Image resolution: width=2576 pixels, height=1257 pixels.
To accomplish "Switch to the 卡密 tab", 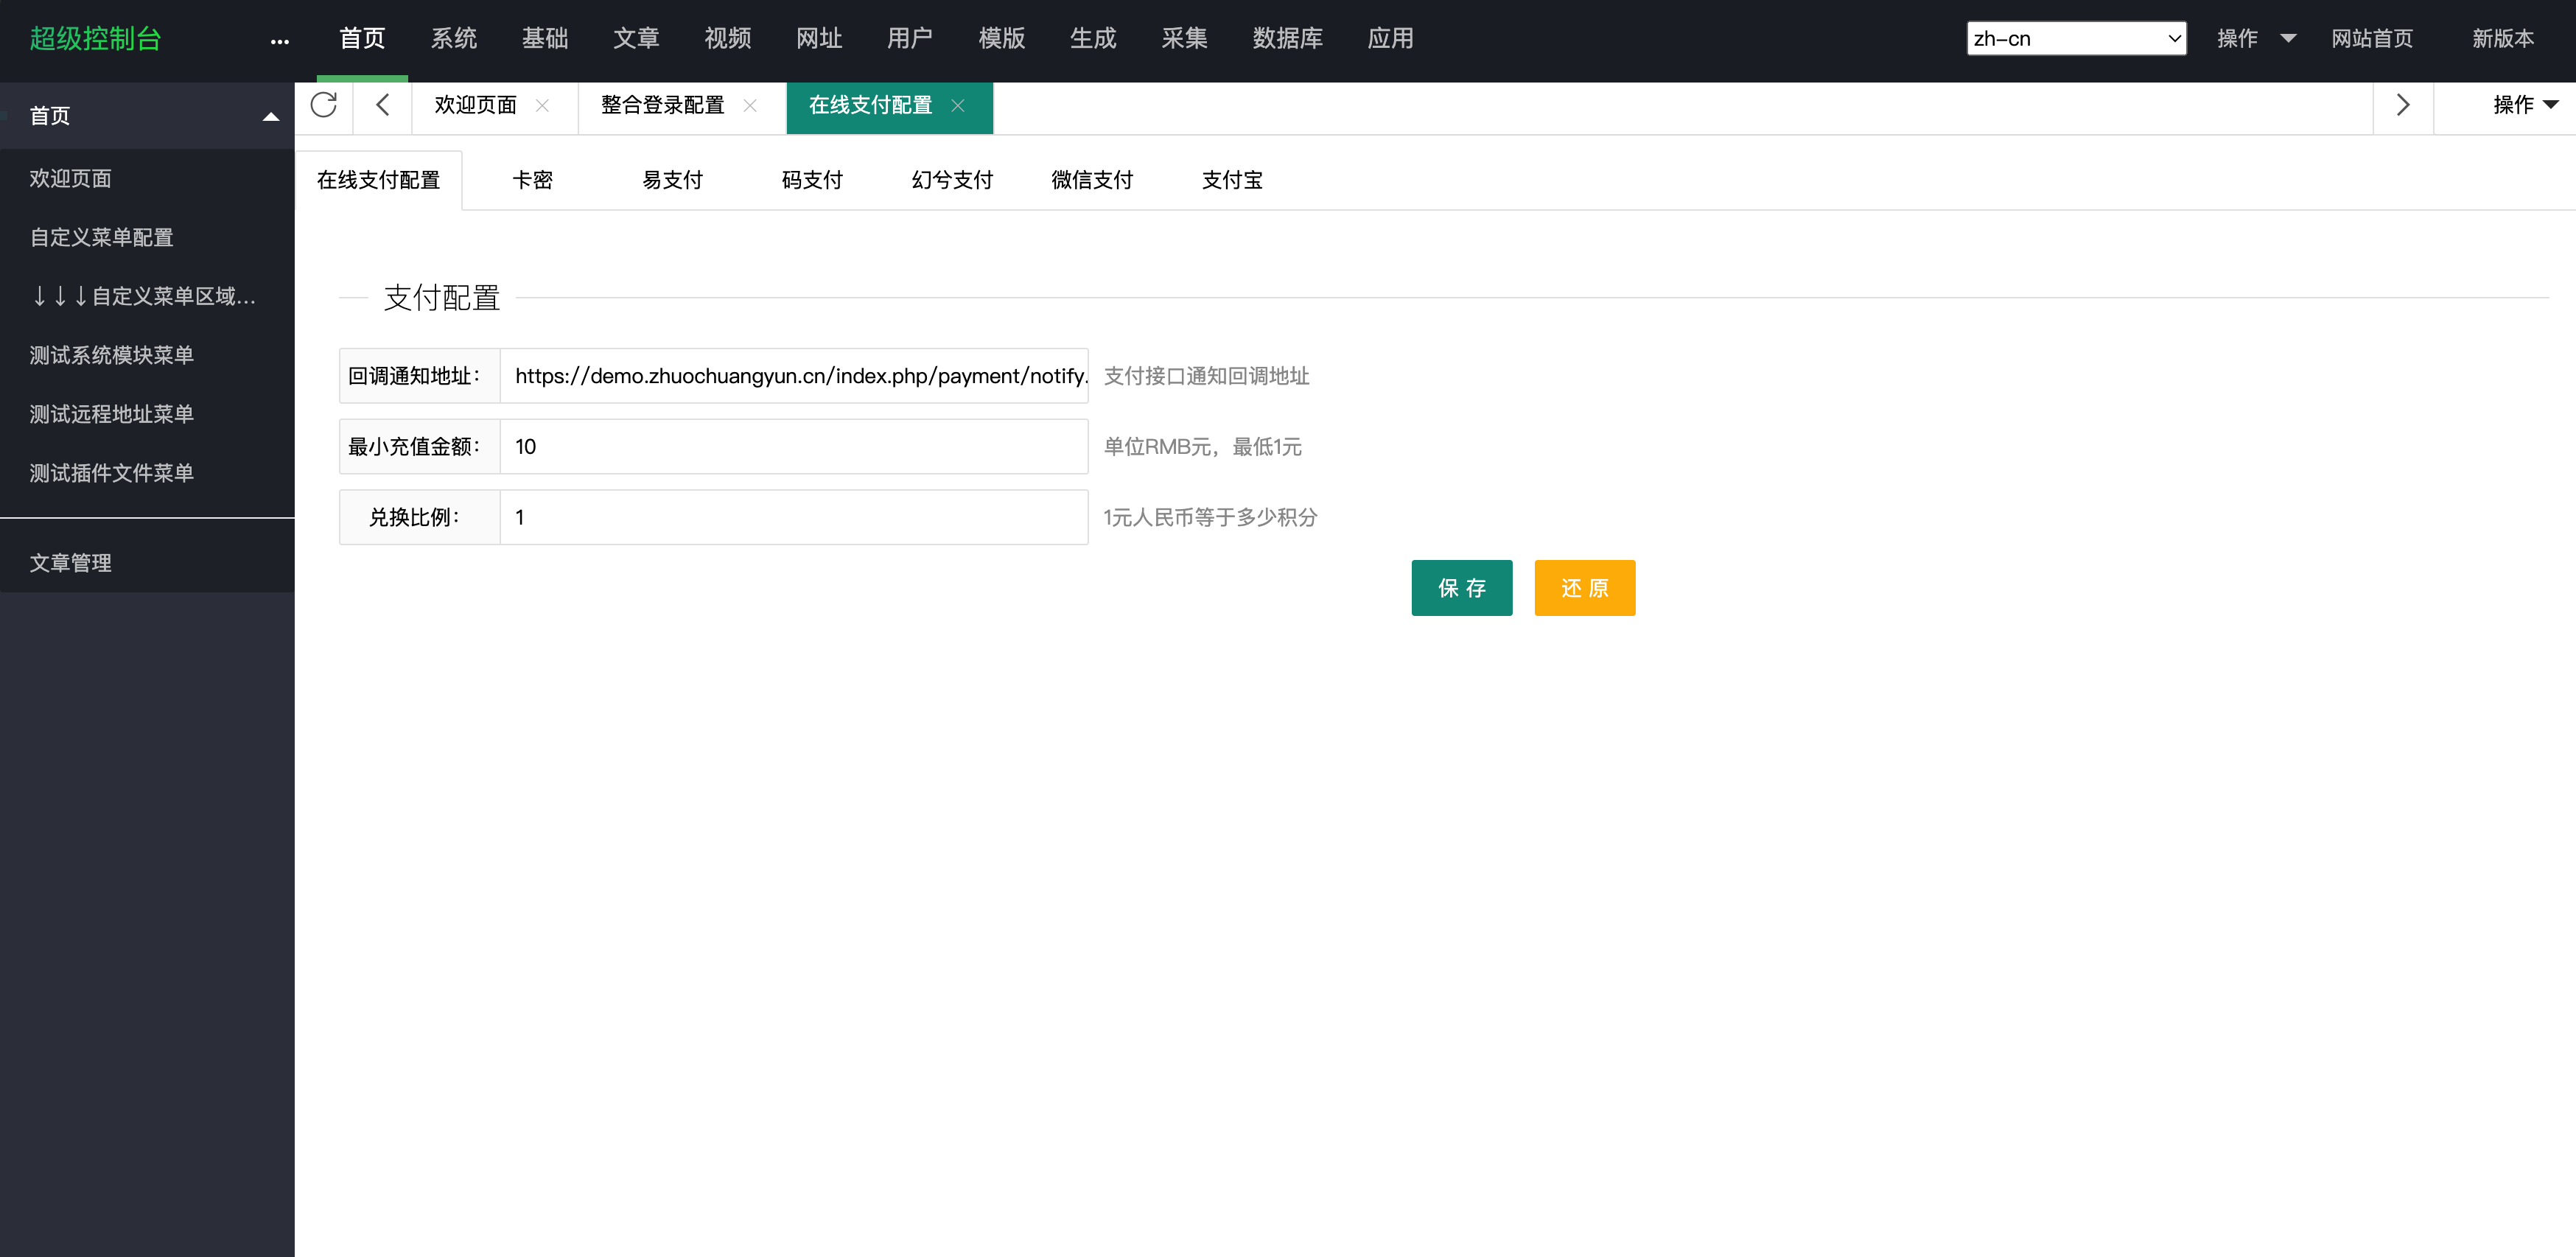I will click(532, 180).
